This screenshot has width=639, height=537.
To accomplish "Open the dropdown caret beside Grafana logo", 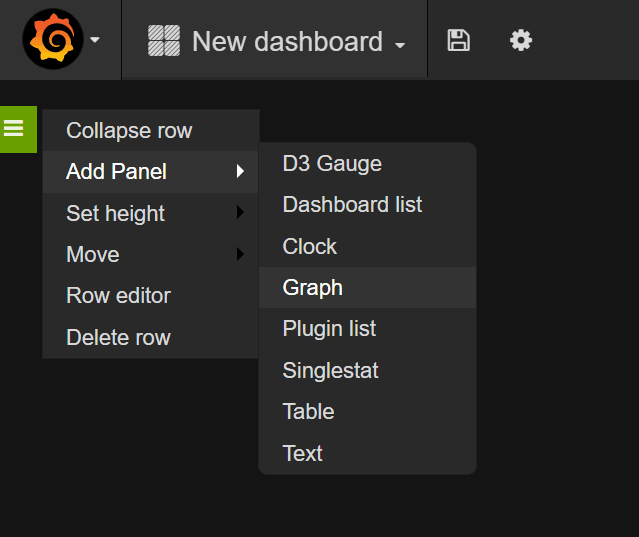I will pos(95,40).
